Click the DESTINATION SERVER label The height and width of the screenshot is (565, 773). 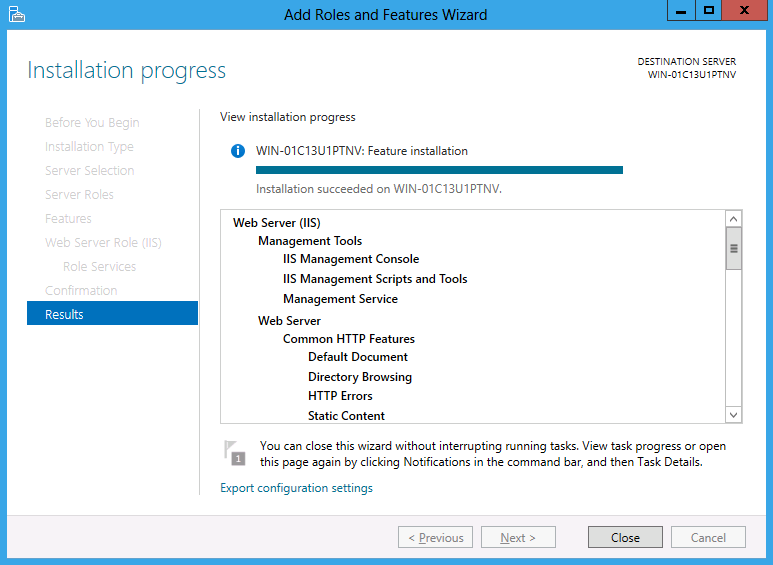point(686,62)
